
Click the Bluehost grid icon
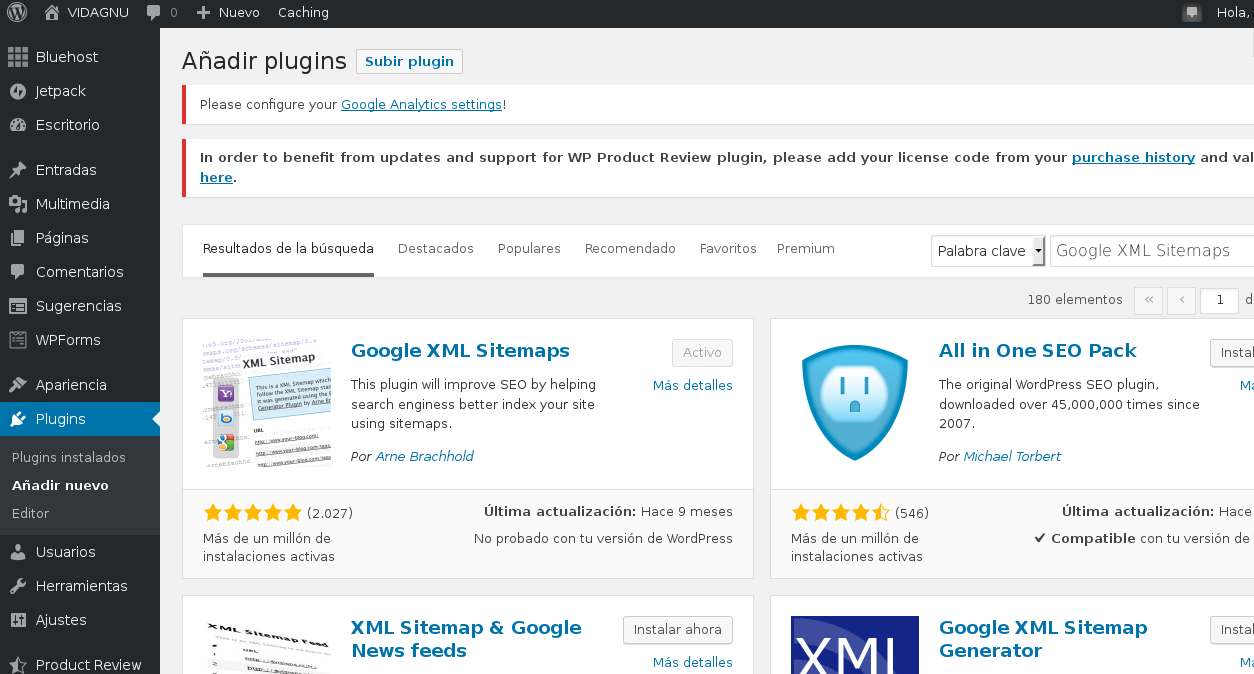tap(18, 57)
